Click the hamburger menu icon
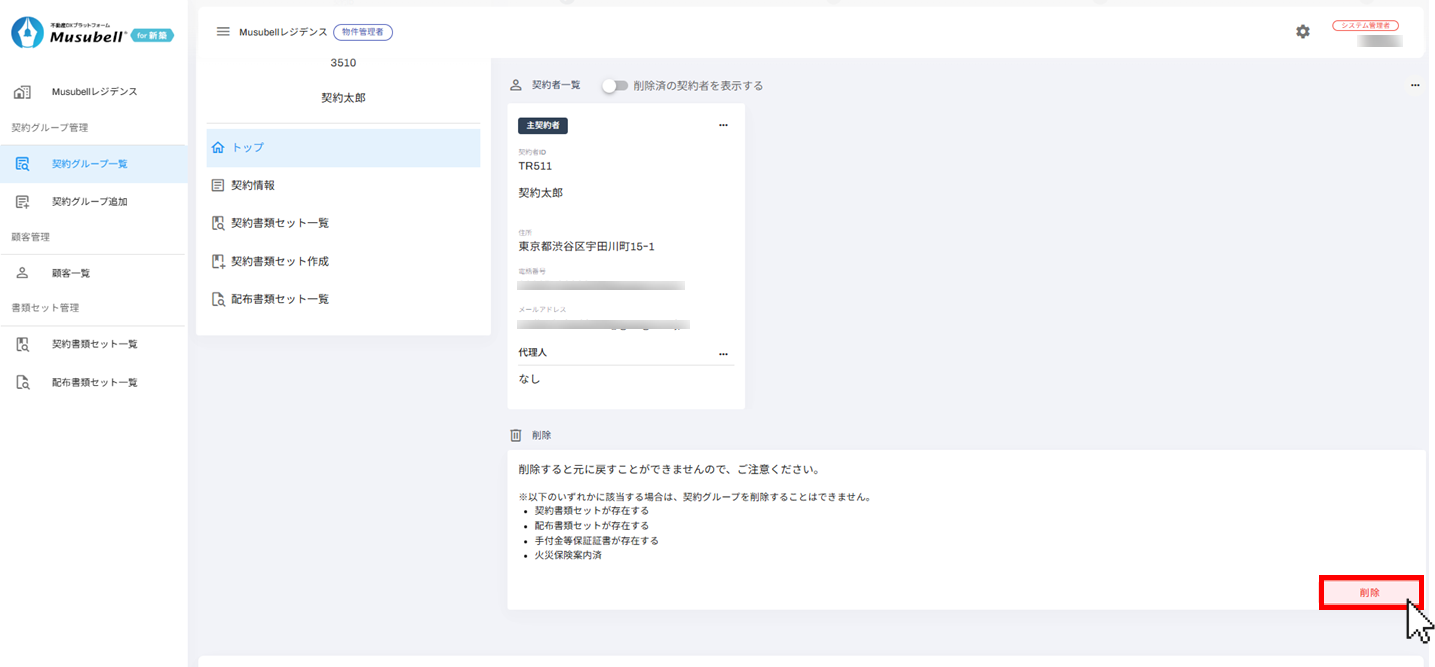The image size is (1435, 667). coord(223,32)
